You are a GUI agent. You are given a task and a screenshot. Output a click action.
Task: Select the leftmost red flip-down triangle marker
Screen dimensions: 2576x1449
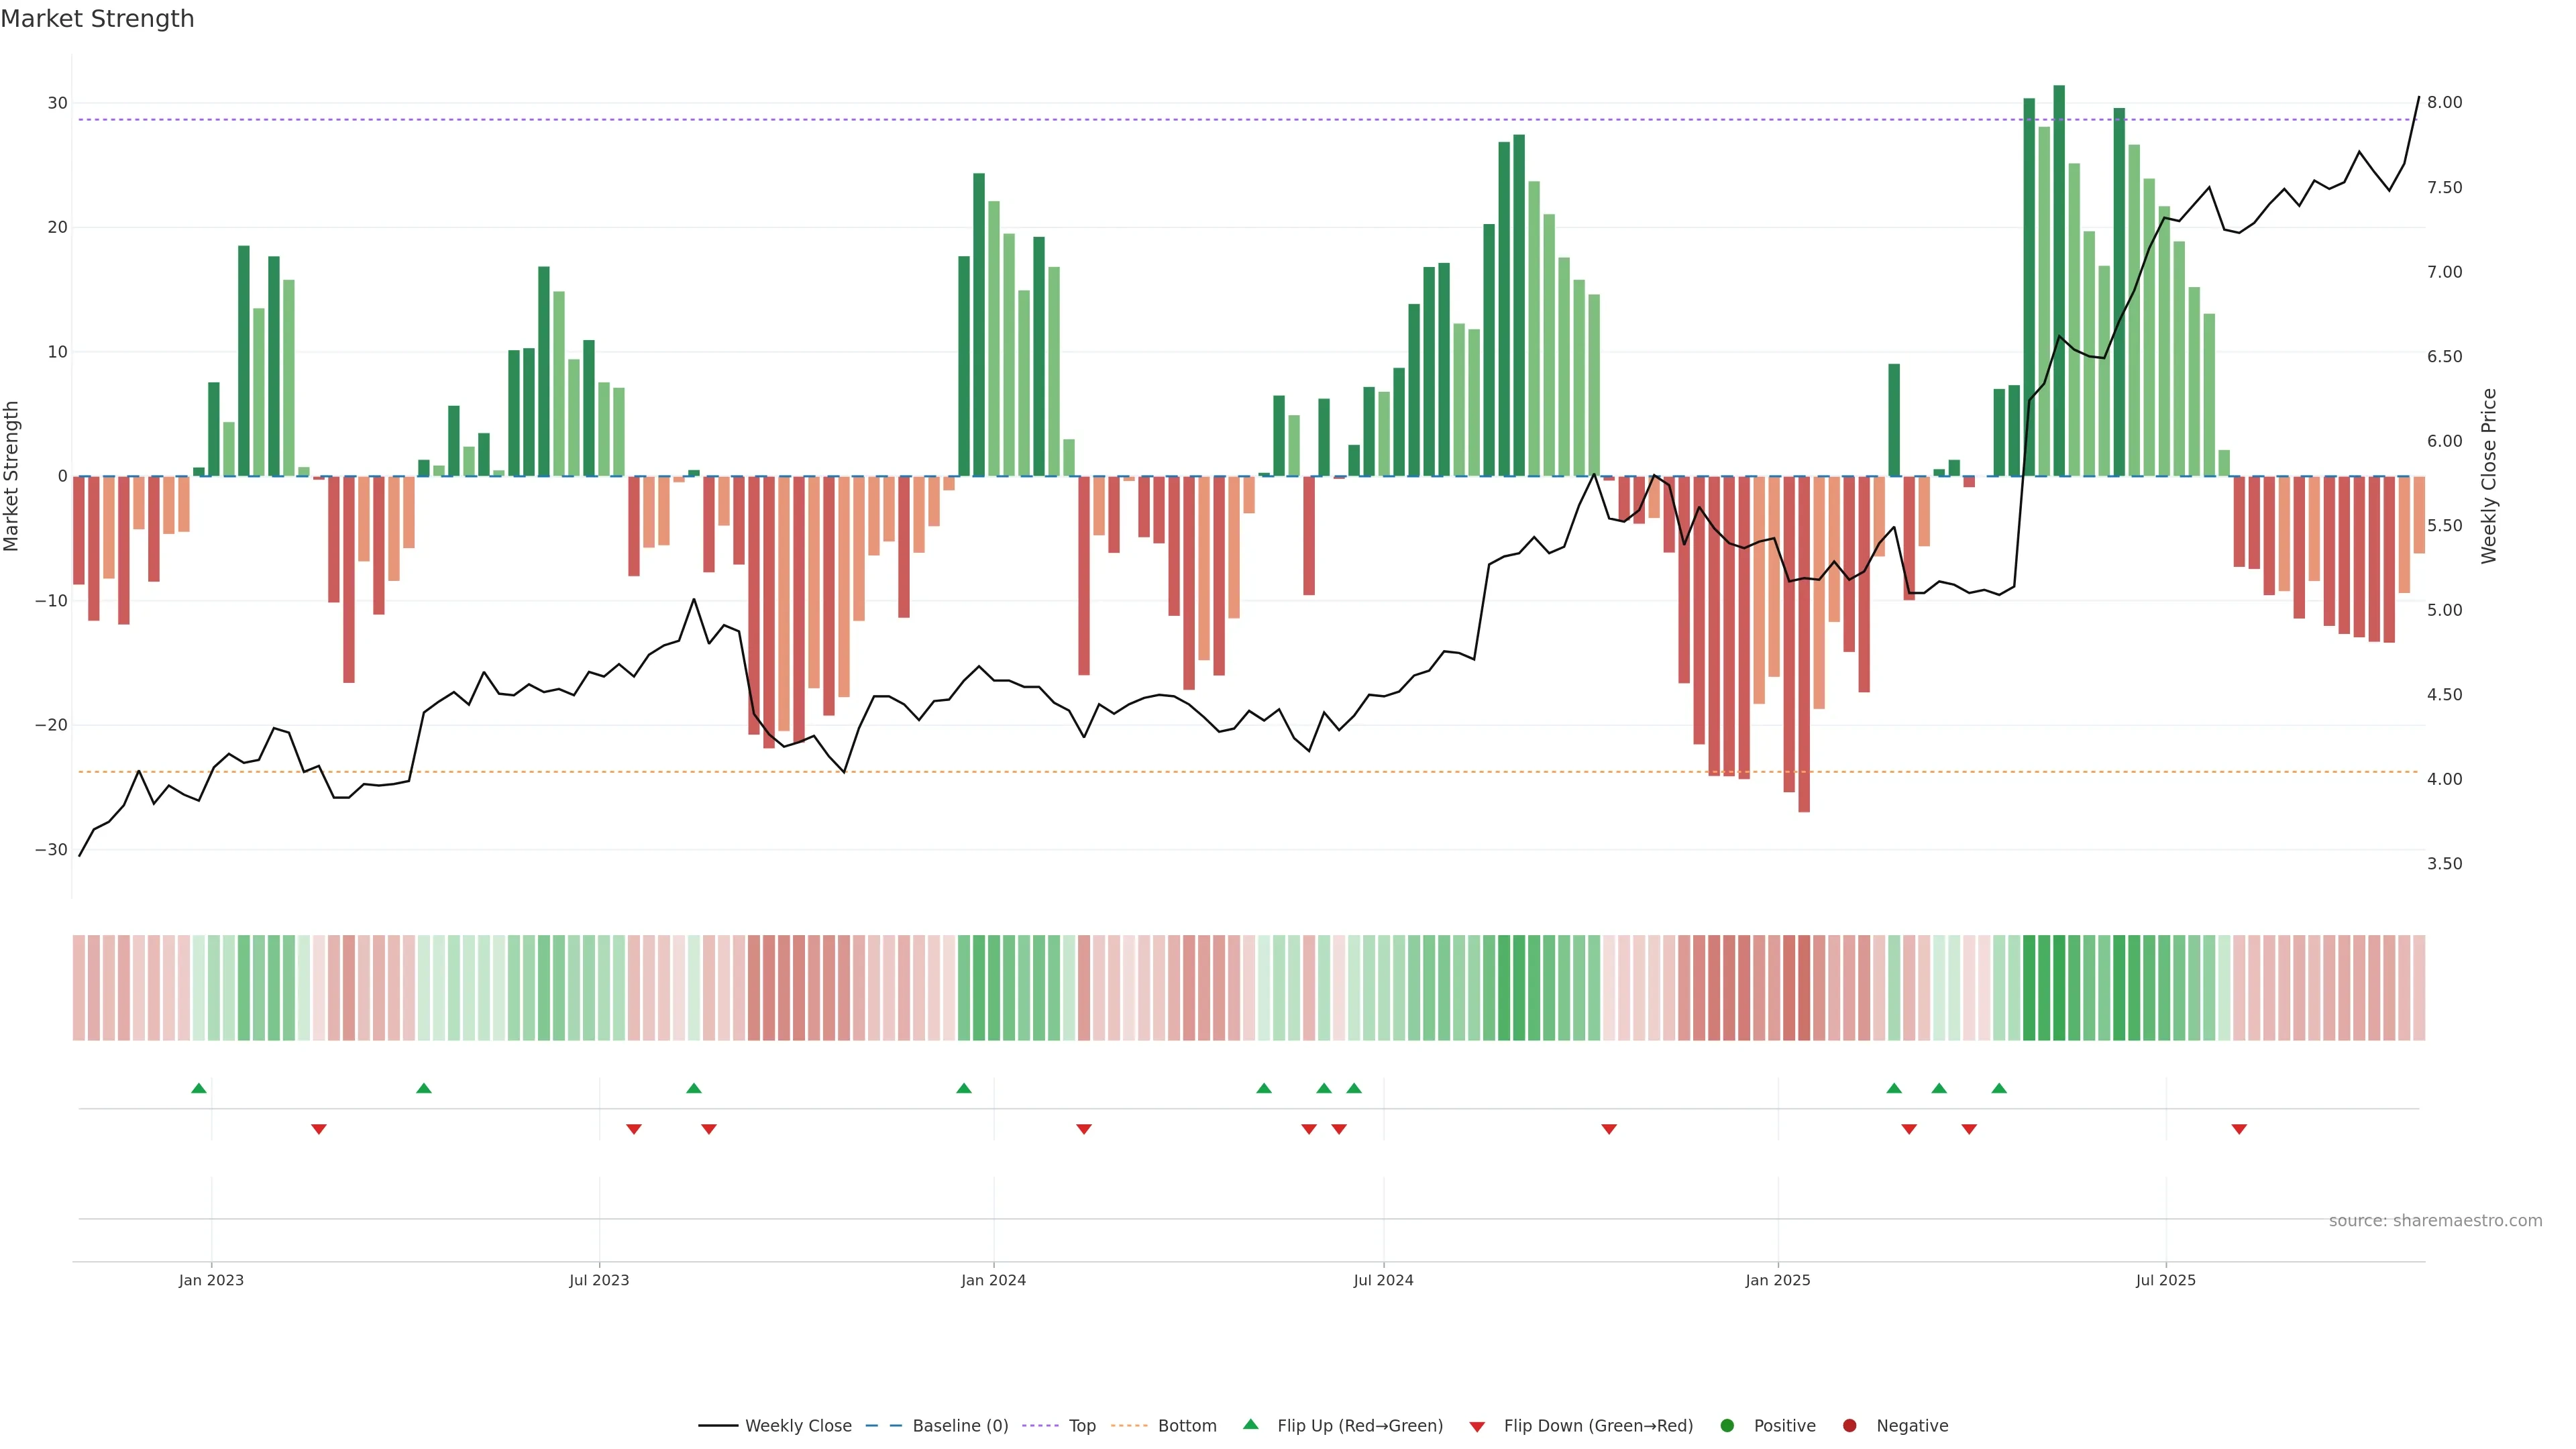(319, 1129)
